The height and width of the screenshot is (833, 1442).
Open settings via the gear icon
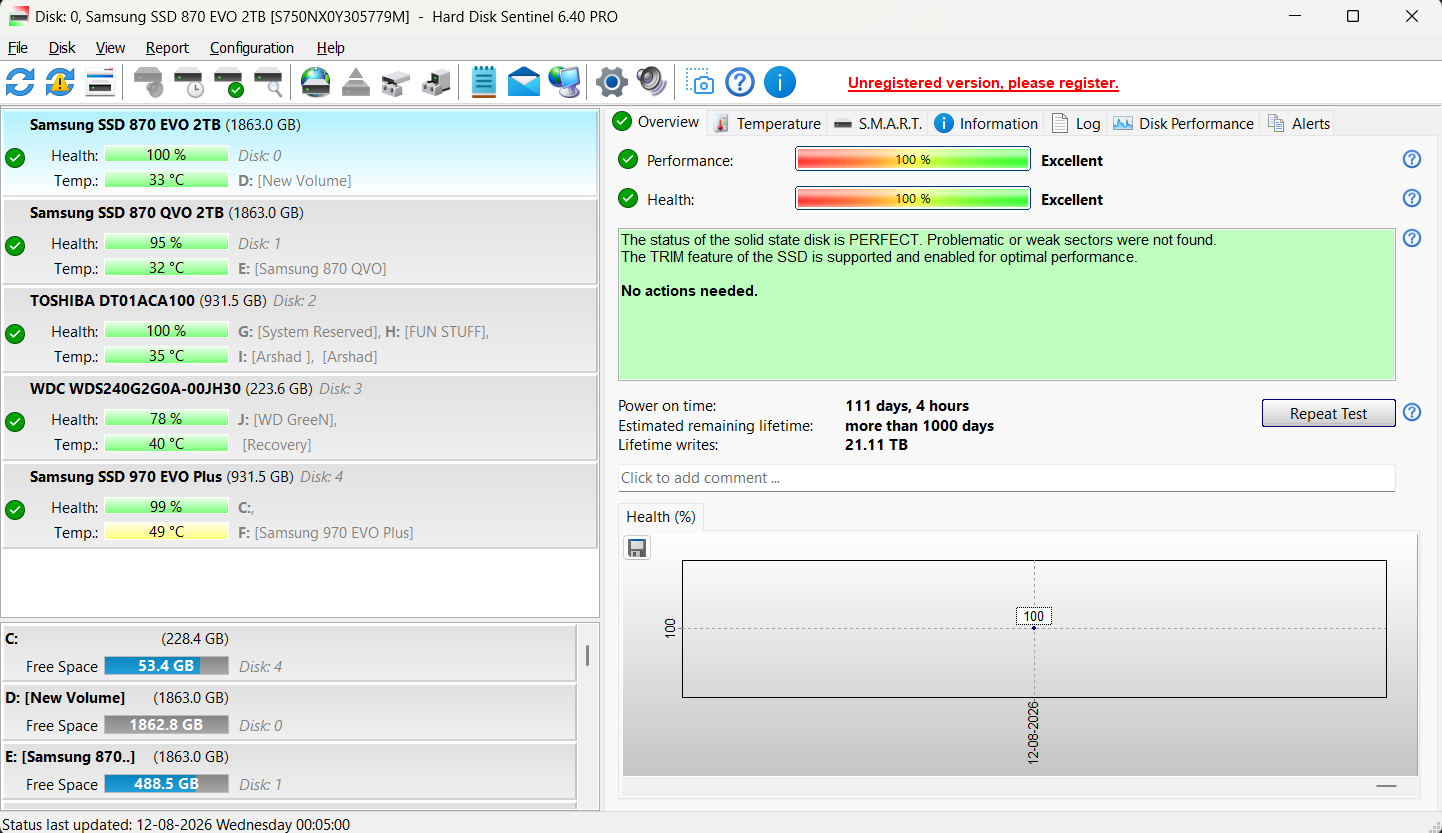coord(611,82)
